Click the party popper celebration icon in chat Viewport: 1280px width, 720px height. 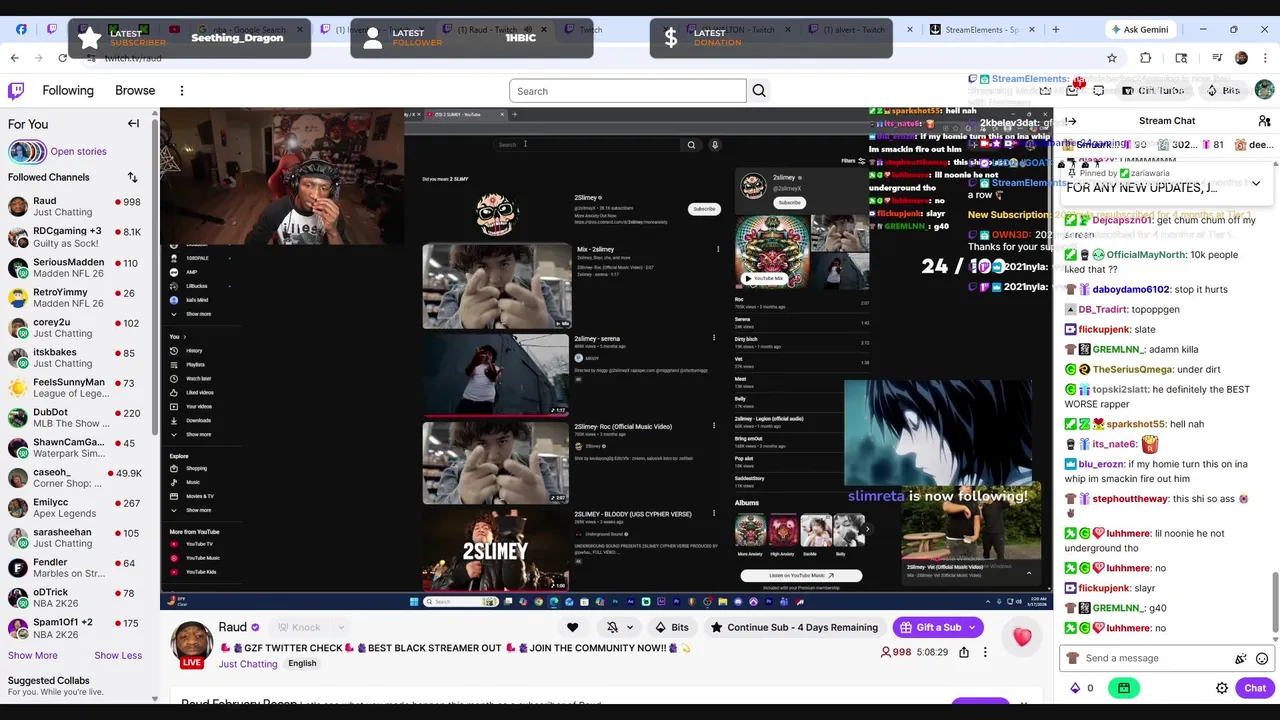click(x=1241, y=659)
